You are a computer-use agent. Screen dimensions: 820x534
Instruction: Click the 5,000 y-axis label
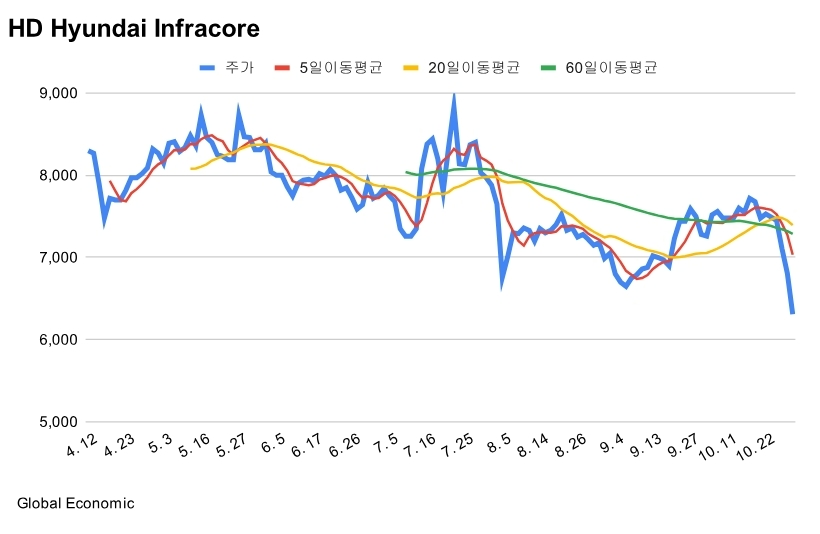pos(59,422)
